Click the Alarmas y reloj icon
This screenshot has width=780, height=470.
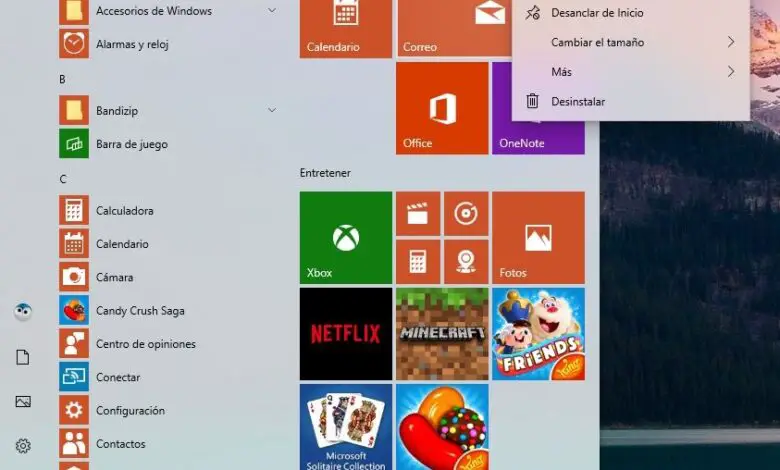click(74, 44)
